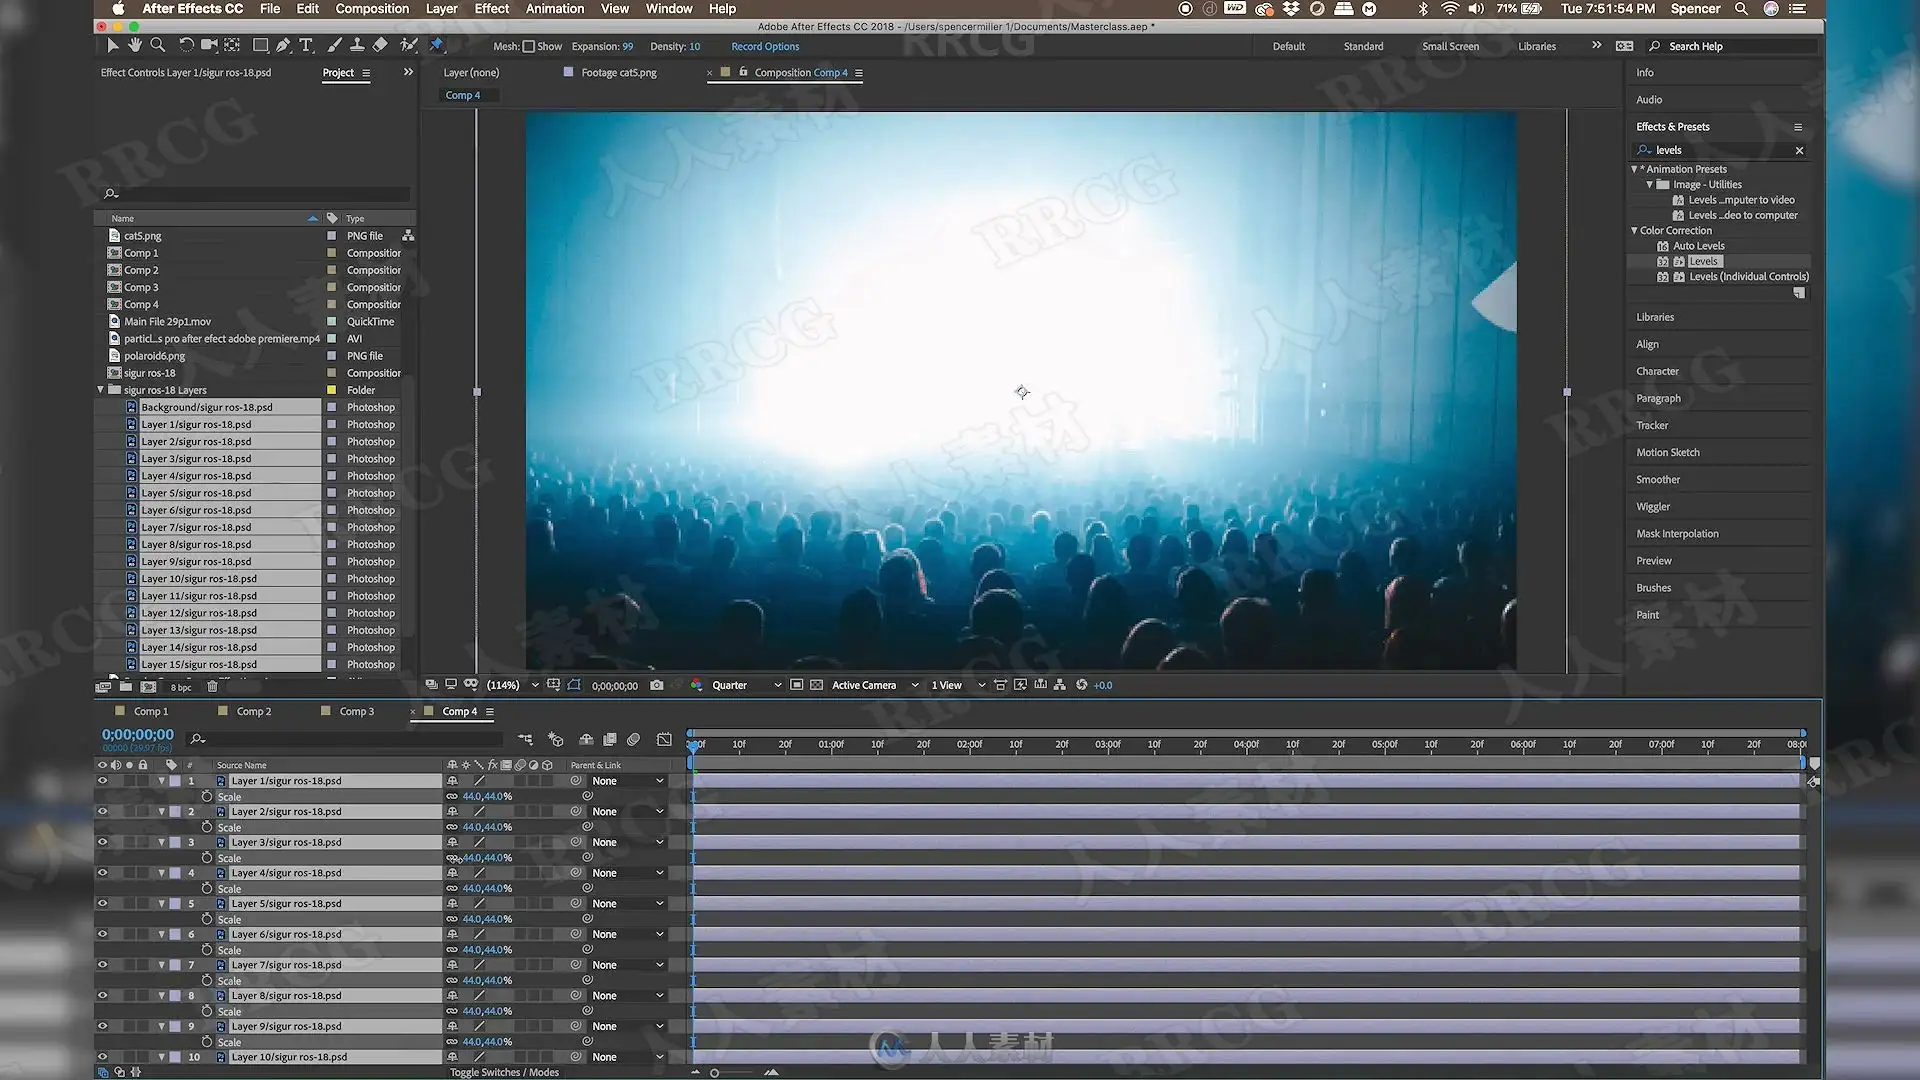1920x1080 pixels.
Task: Toggle the Layer 1 Scale constrain proportions link
Action: pos(452,797)
